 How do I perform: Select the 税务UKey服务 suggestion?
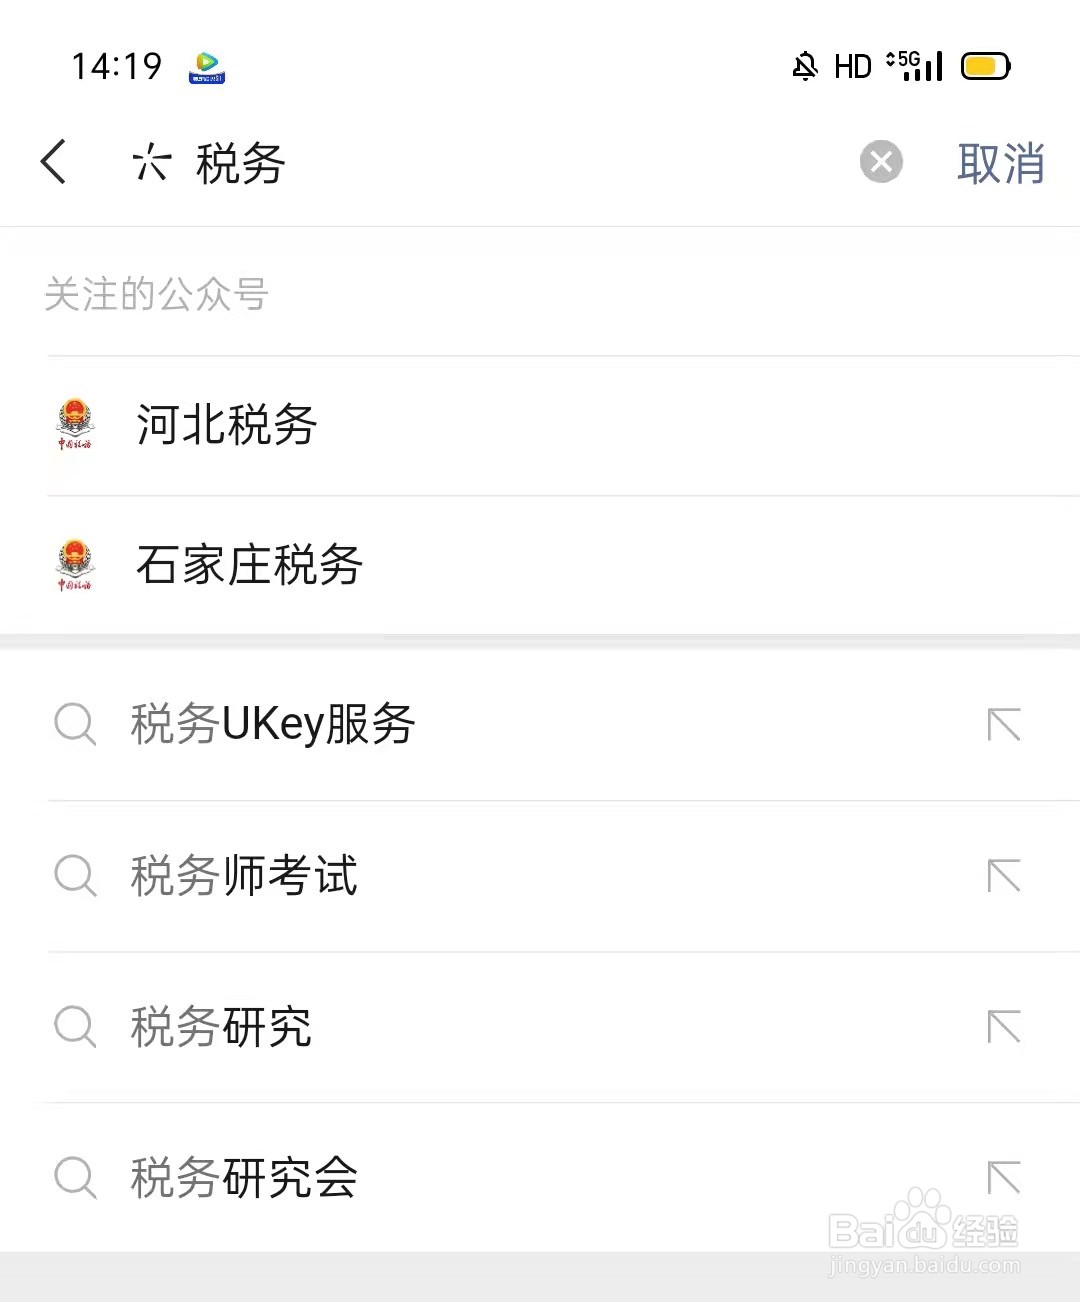[x=540, y=724]
